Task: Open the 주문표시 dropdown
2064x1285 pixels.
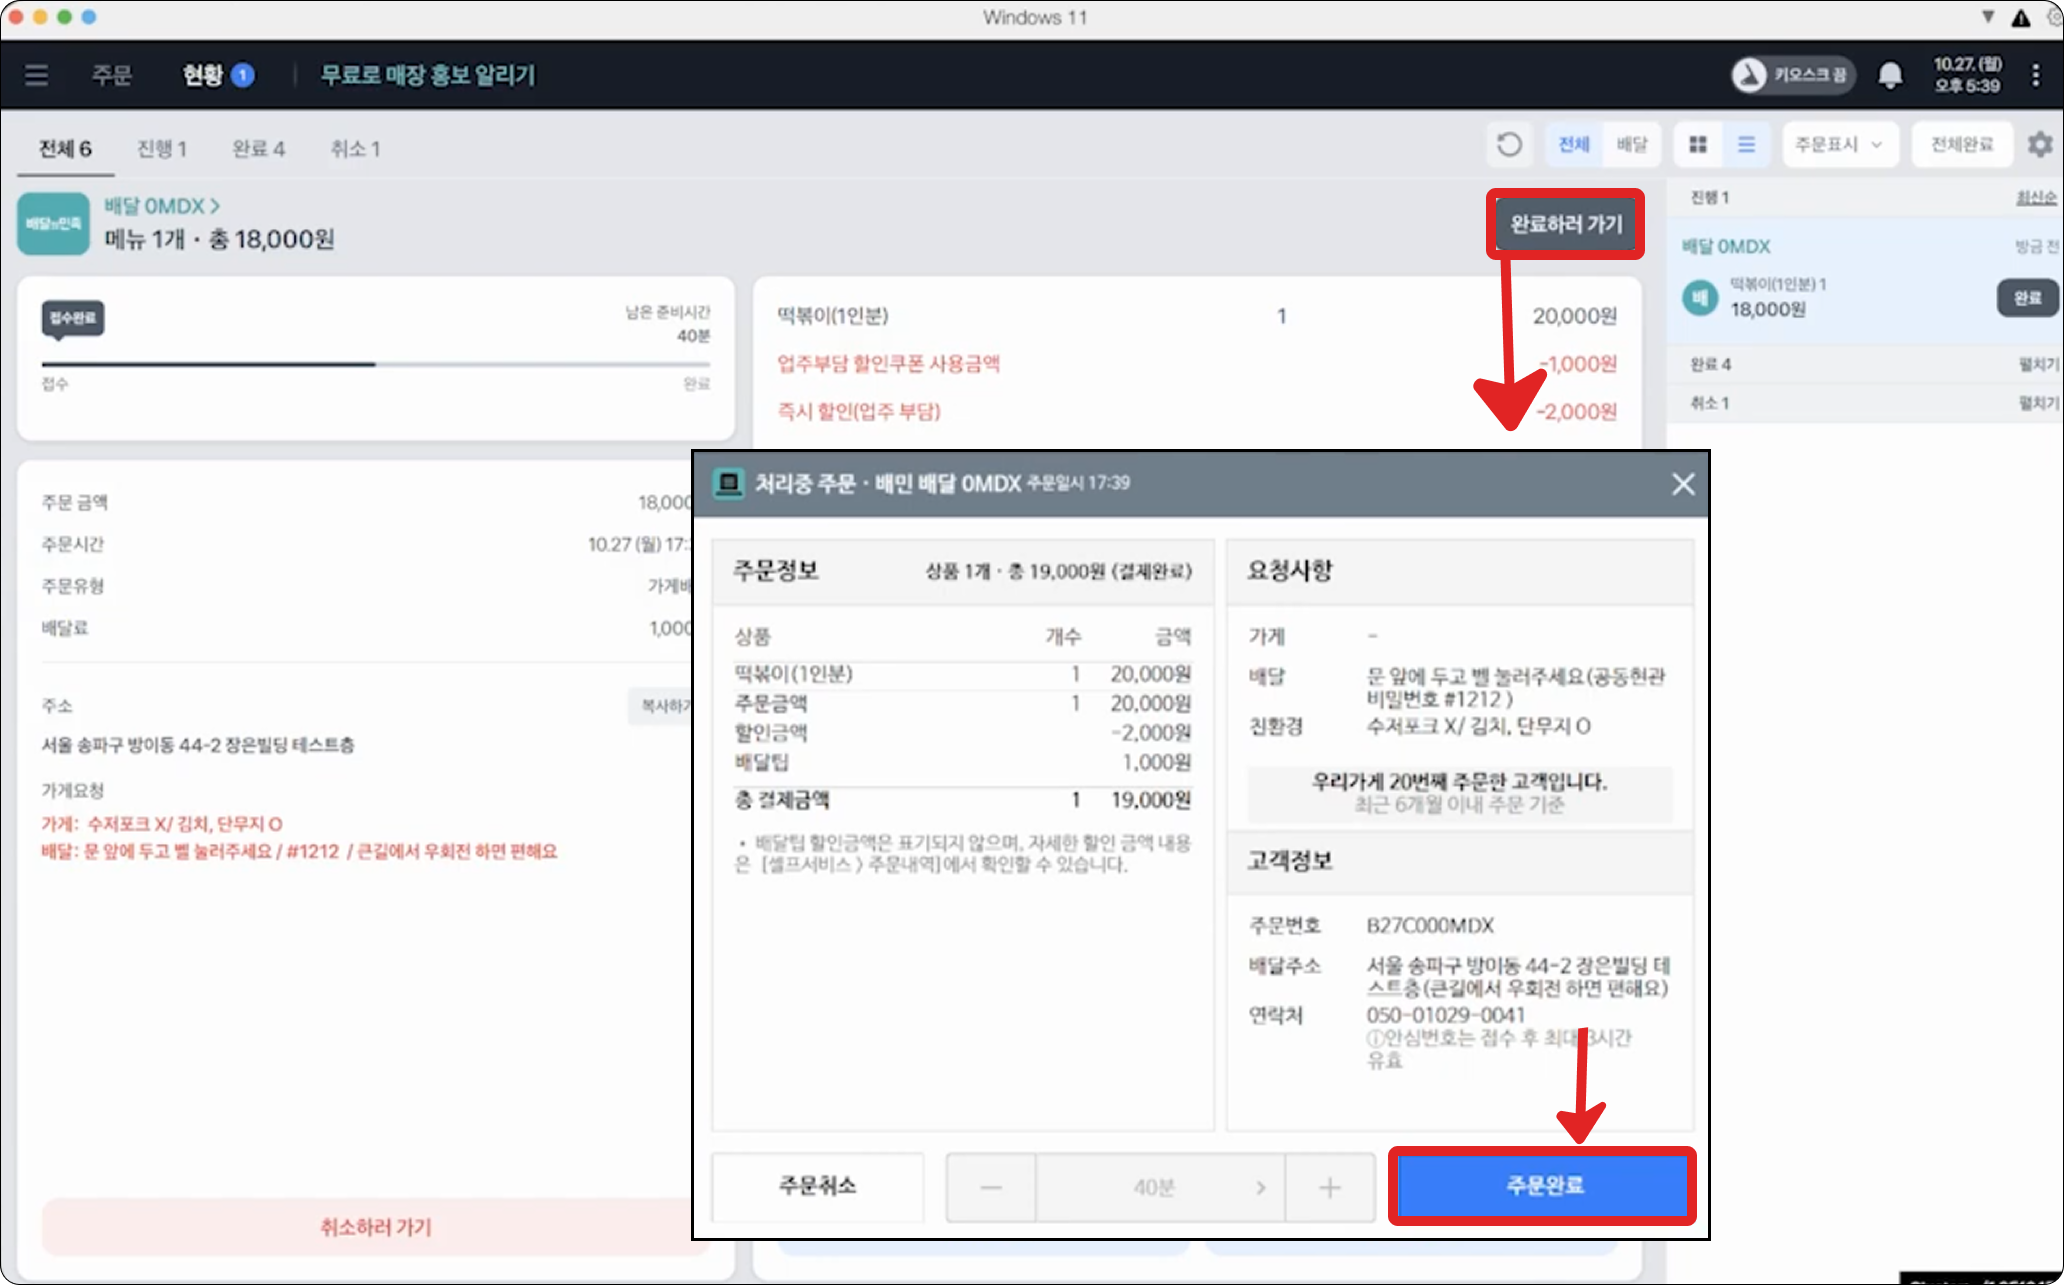Action: click(x=1838, y=145)
